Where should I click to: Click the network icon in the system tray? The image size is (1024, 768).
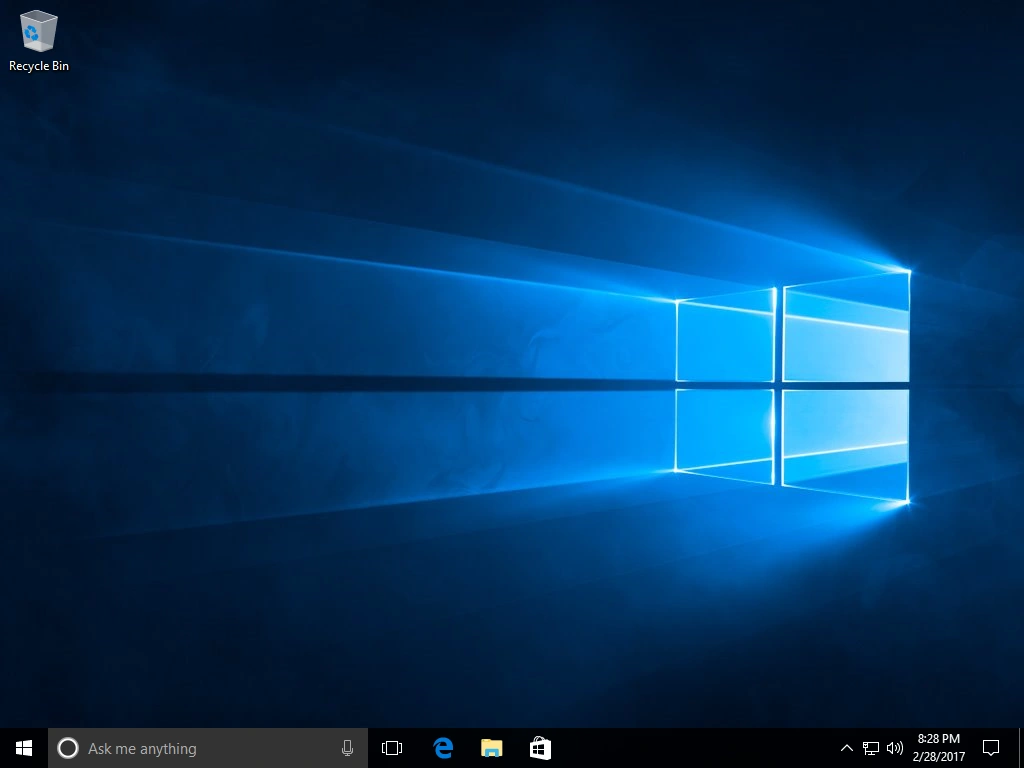(x=870, y=747)
